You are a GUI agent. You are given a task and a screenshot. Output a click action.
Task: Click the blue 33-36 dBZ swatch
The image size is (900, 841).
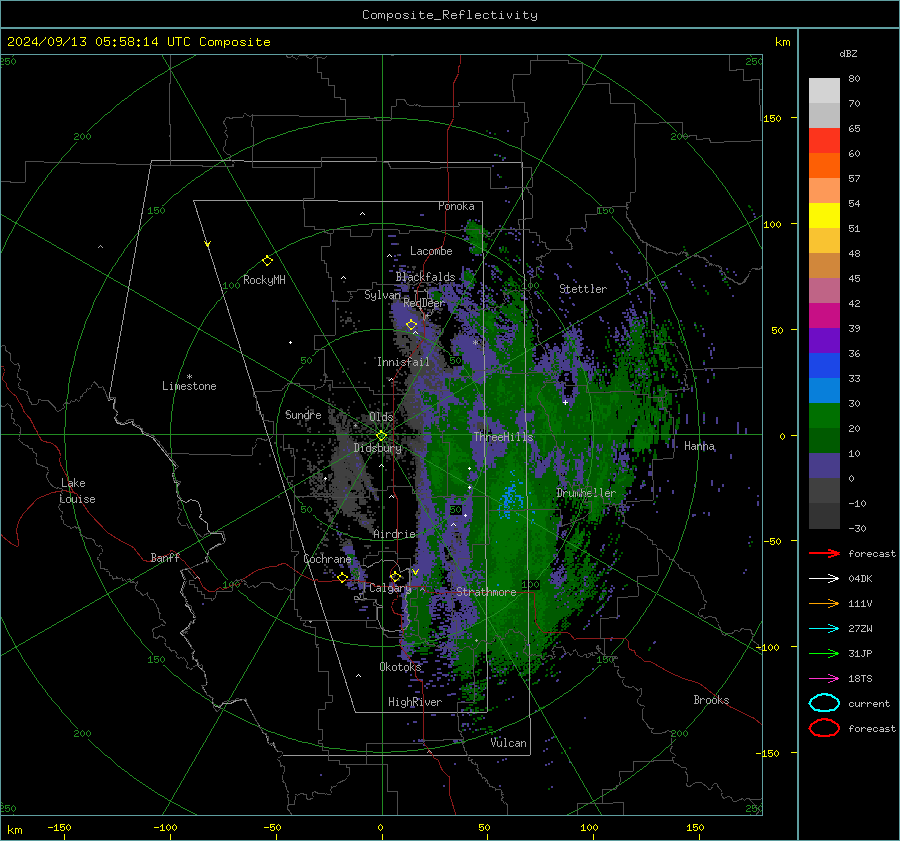pos(824,366)
